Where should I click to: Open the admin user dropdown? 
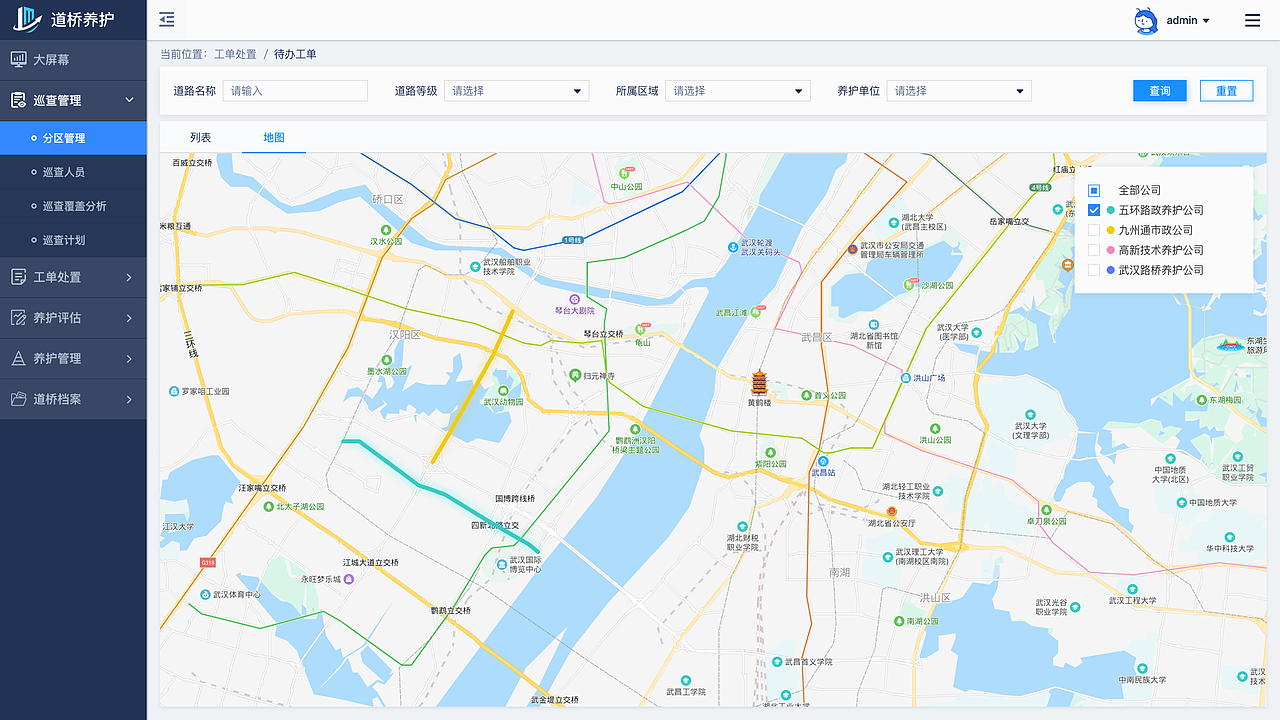coord(1188,20)
